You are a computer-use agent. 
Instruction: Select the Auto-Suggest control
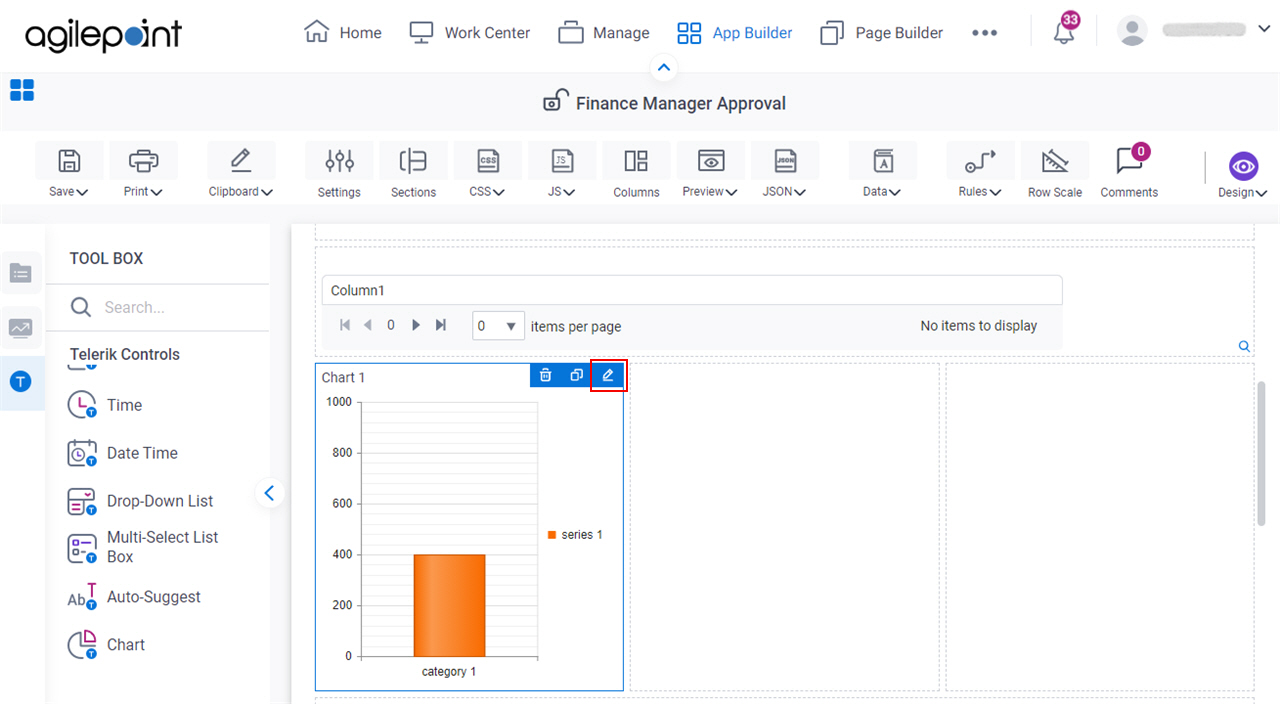click(134, 597)
